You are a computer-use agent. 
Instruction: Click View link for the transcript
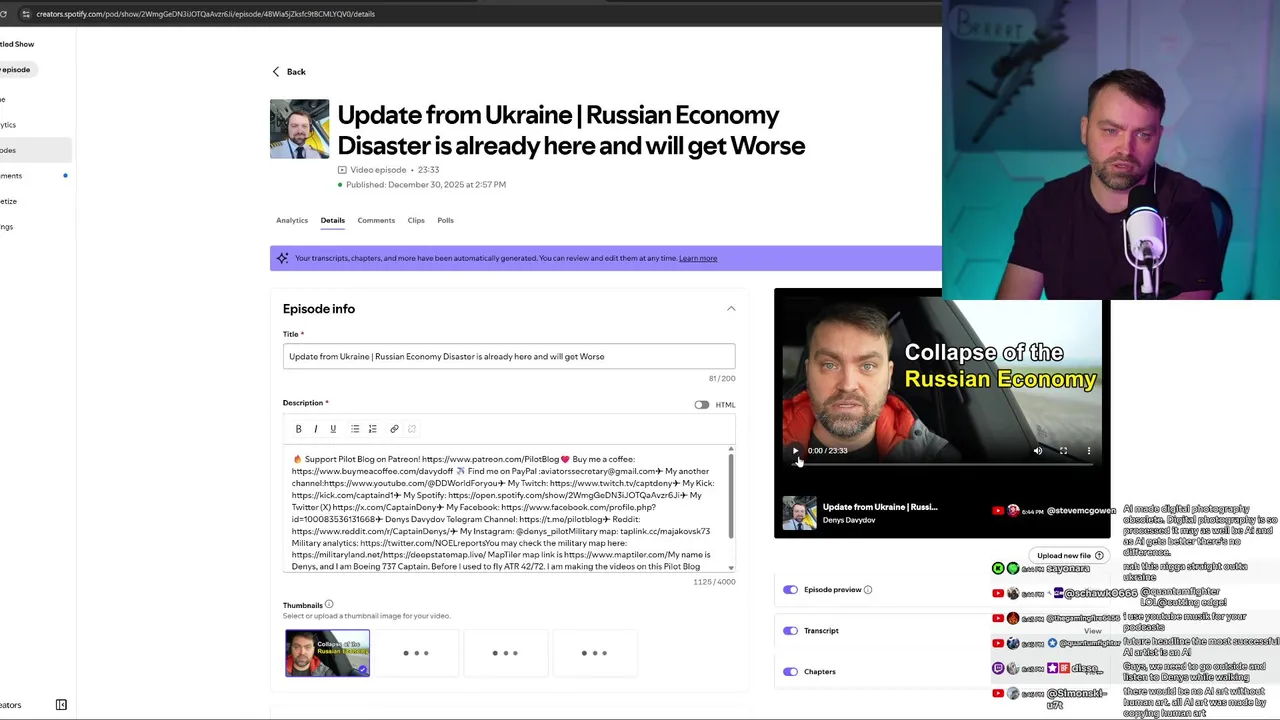click(1092, 631)
